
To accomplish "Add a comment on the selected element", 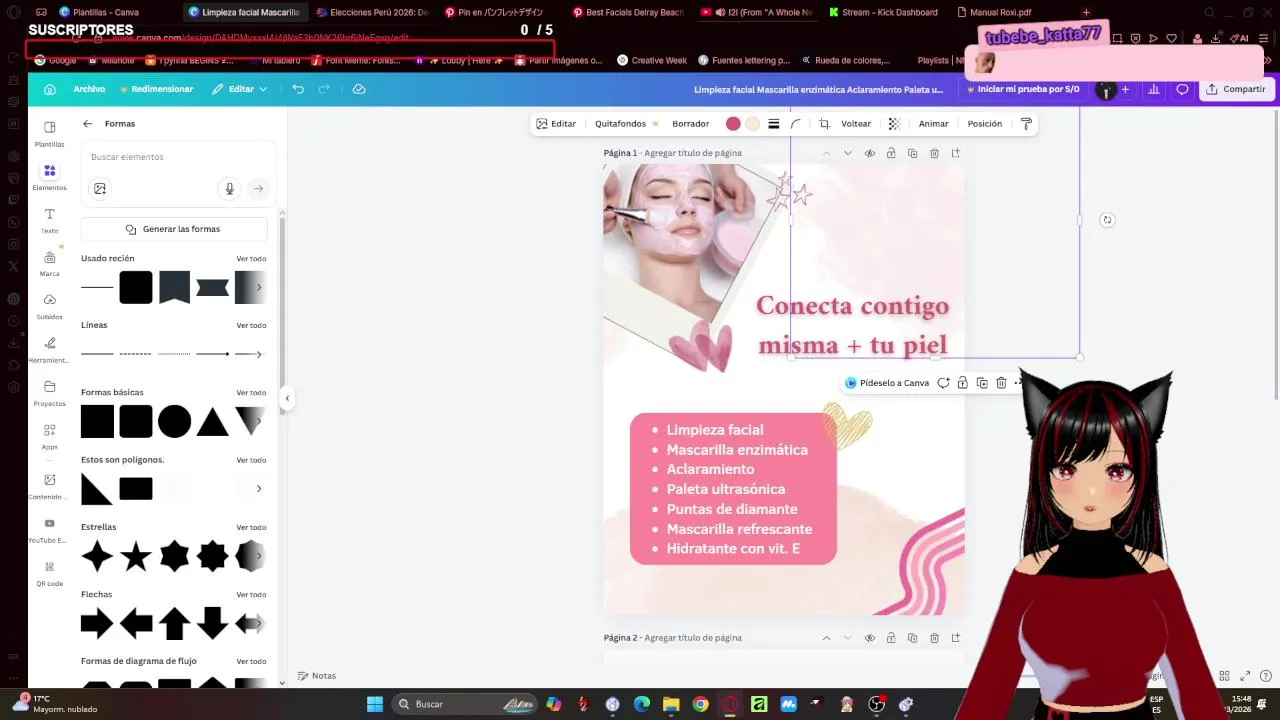I will point(943,383).
